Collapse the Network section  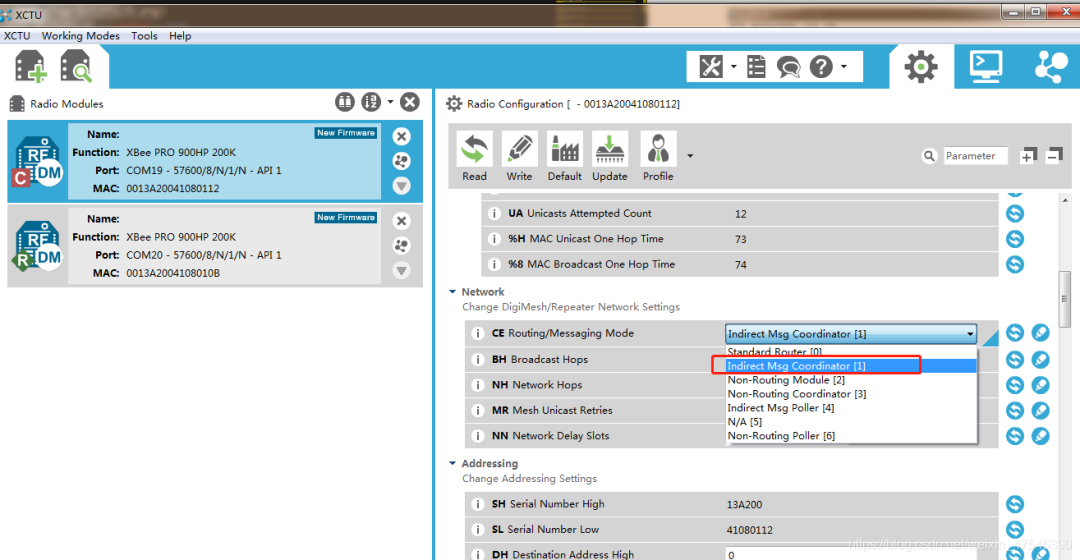point(453,292)
